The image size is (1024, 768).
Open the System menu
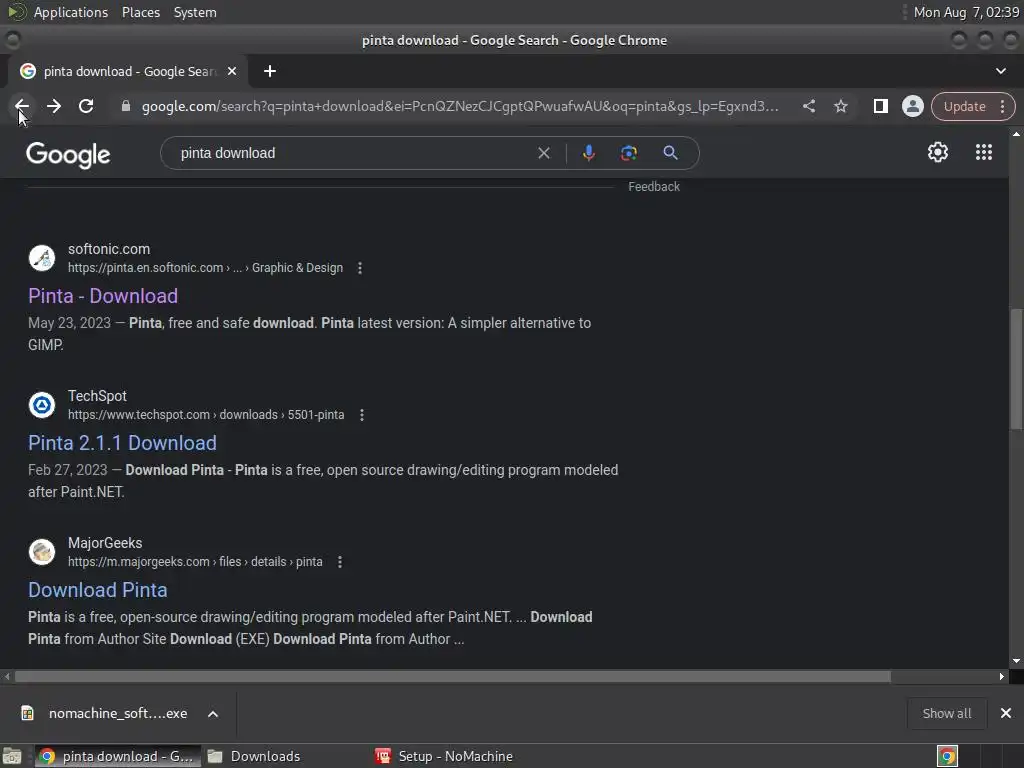[x=195, y=12]
